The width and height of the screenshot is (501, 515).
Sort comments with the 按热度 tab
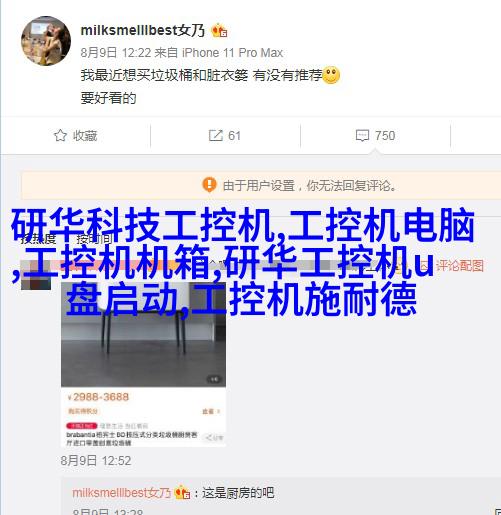tap(38, 239)
